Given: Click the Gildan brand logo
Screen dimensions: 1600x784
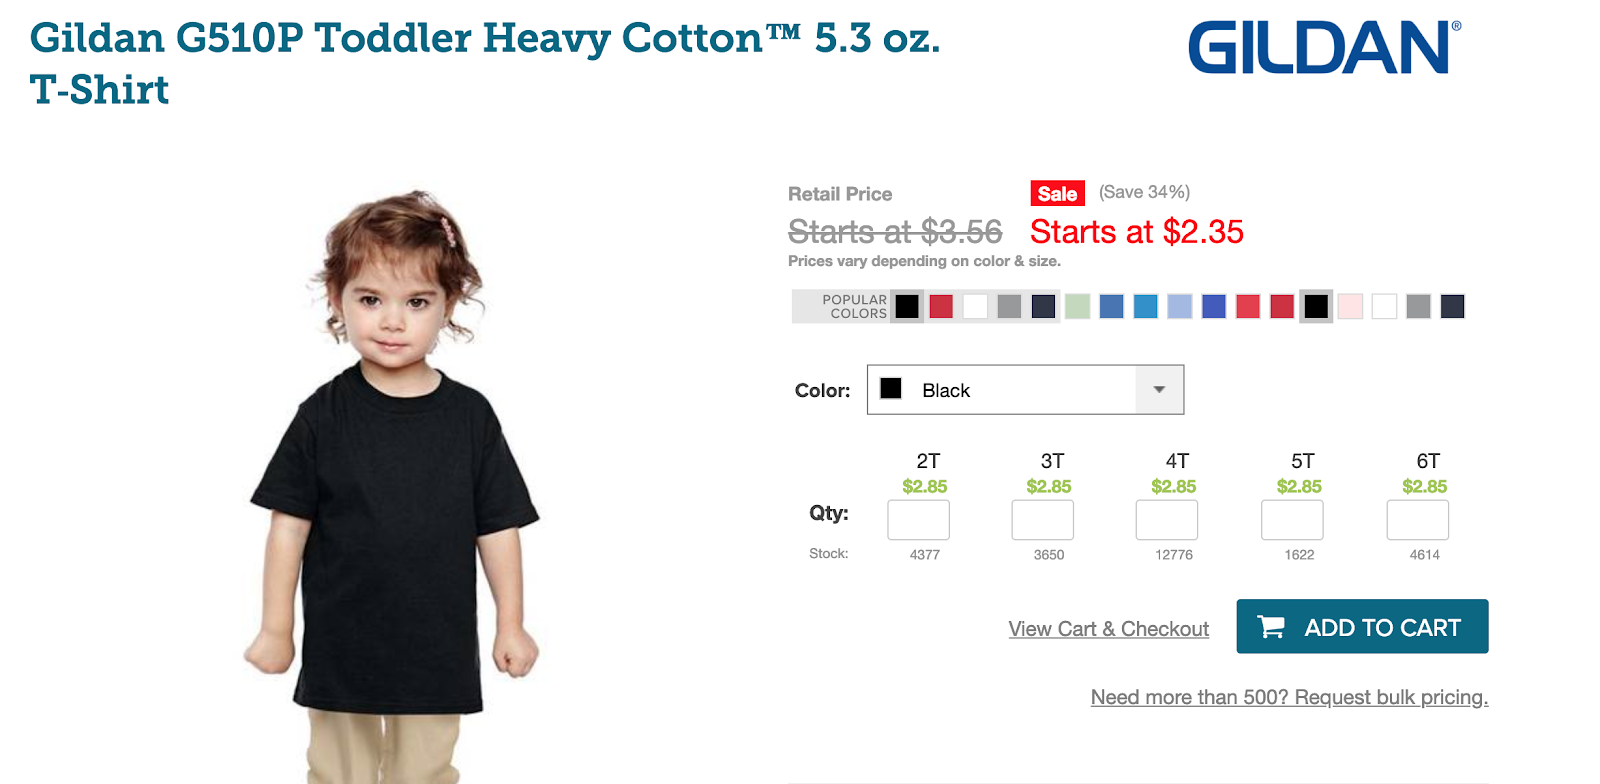Looking at the screenshot, I should (x=1324, y=47).
